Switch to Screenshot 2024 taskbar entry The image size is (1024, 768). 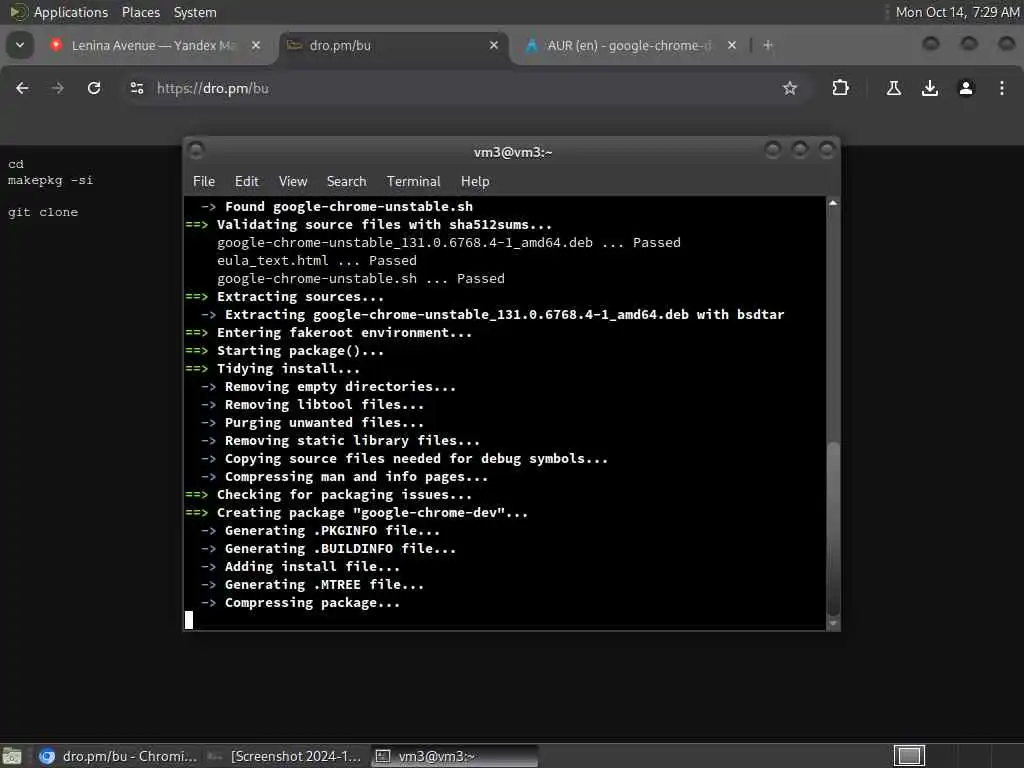[285, 756]
